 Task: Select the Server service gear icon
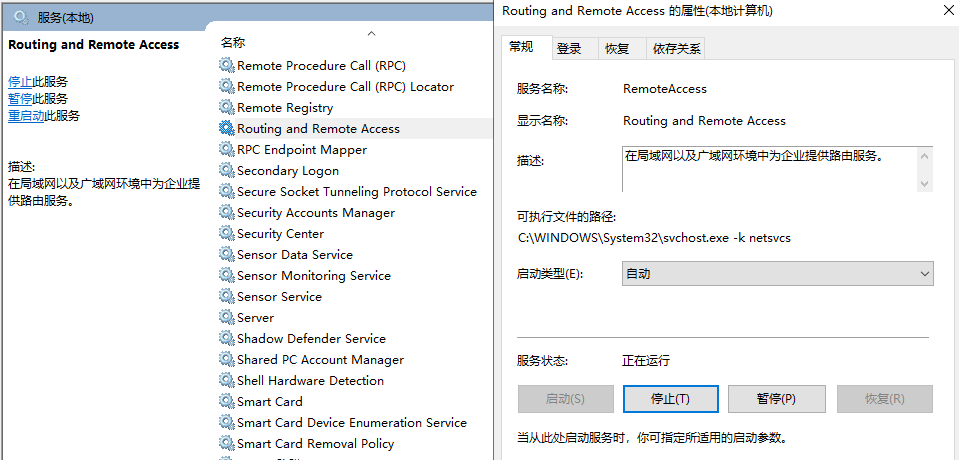(x=226, y=318)
